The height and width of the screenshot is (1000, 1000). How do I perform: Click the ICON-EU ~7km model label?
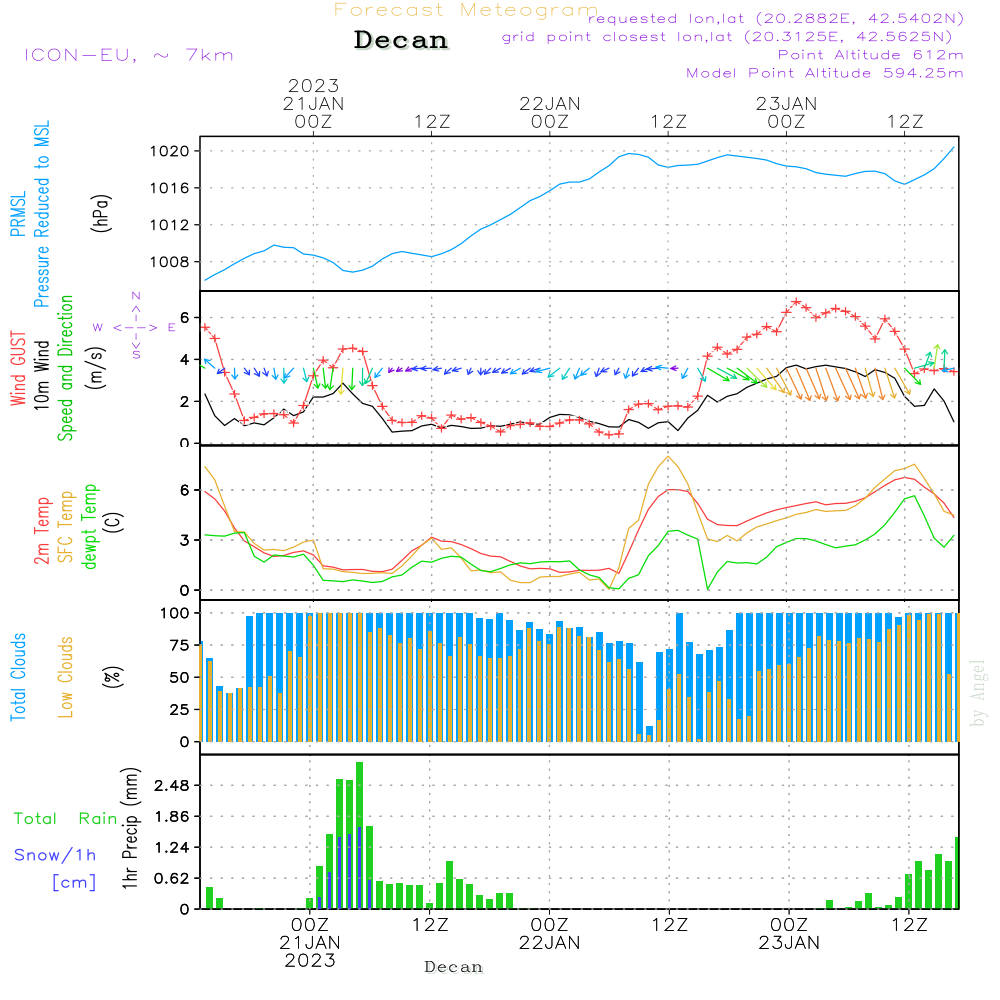[x=128, y=55]
